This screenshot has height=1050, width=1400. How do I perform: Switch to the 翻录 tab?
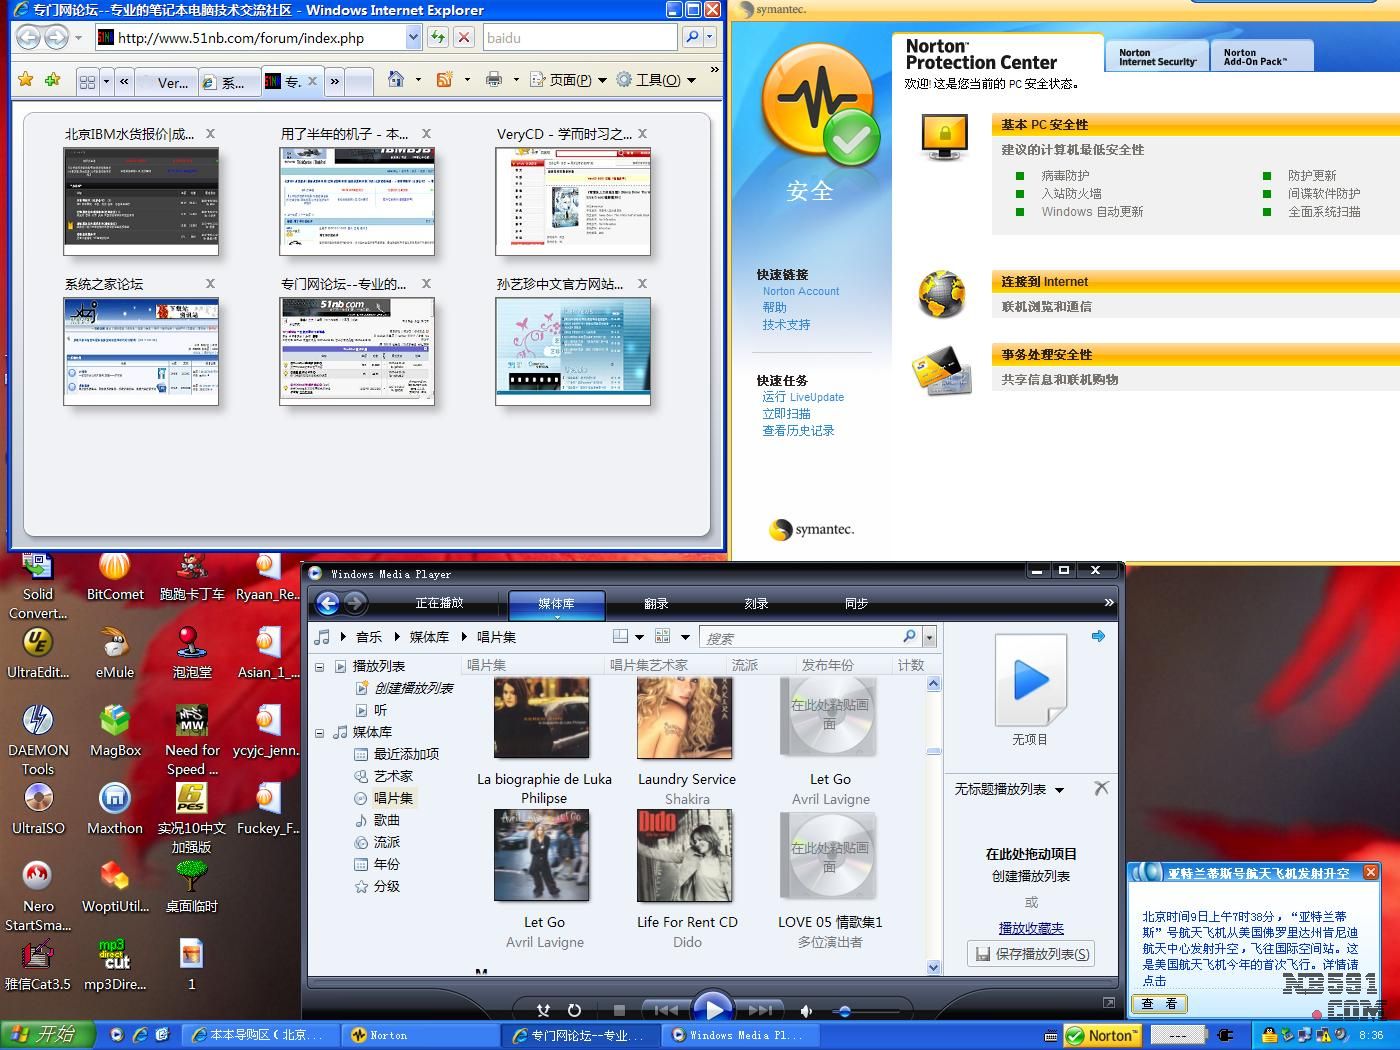tap(656, 603)
